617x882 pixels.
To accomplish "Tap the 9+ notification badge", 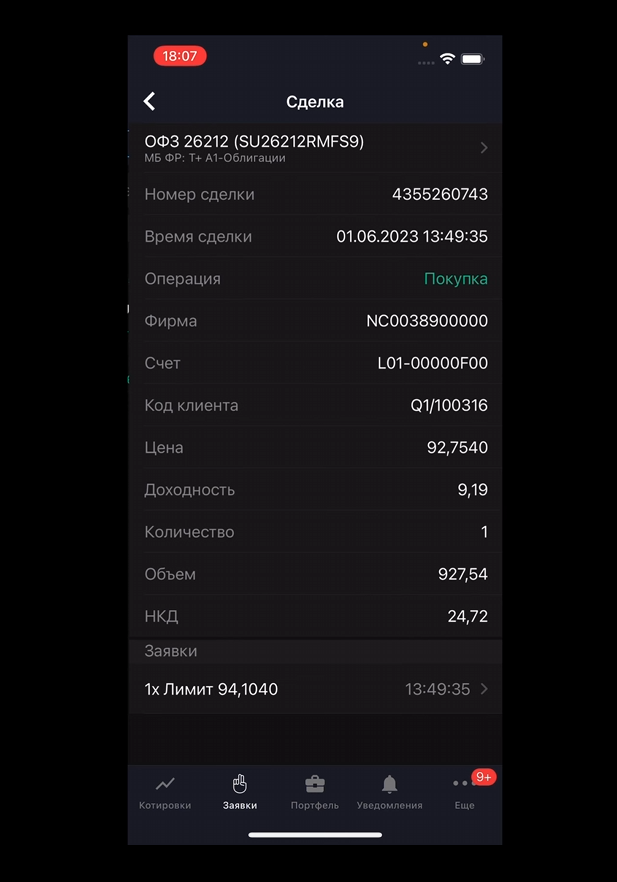I will pyautogui.click(x=484, y=777).
